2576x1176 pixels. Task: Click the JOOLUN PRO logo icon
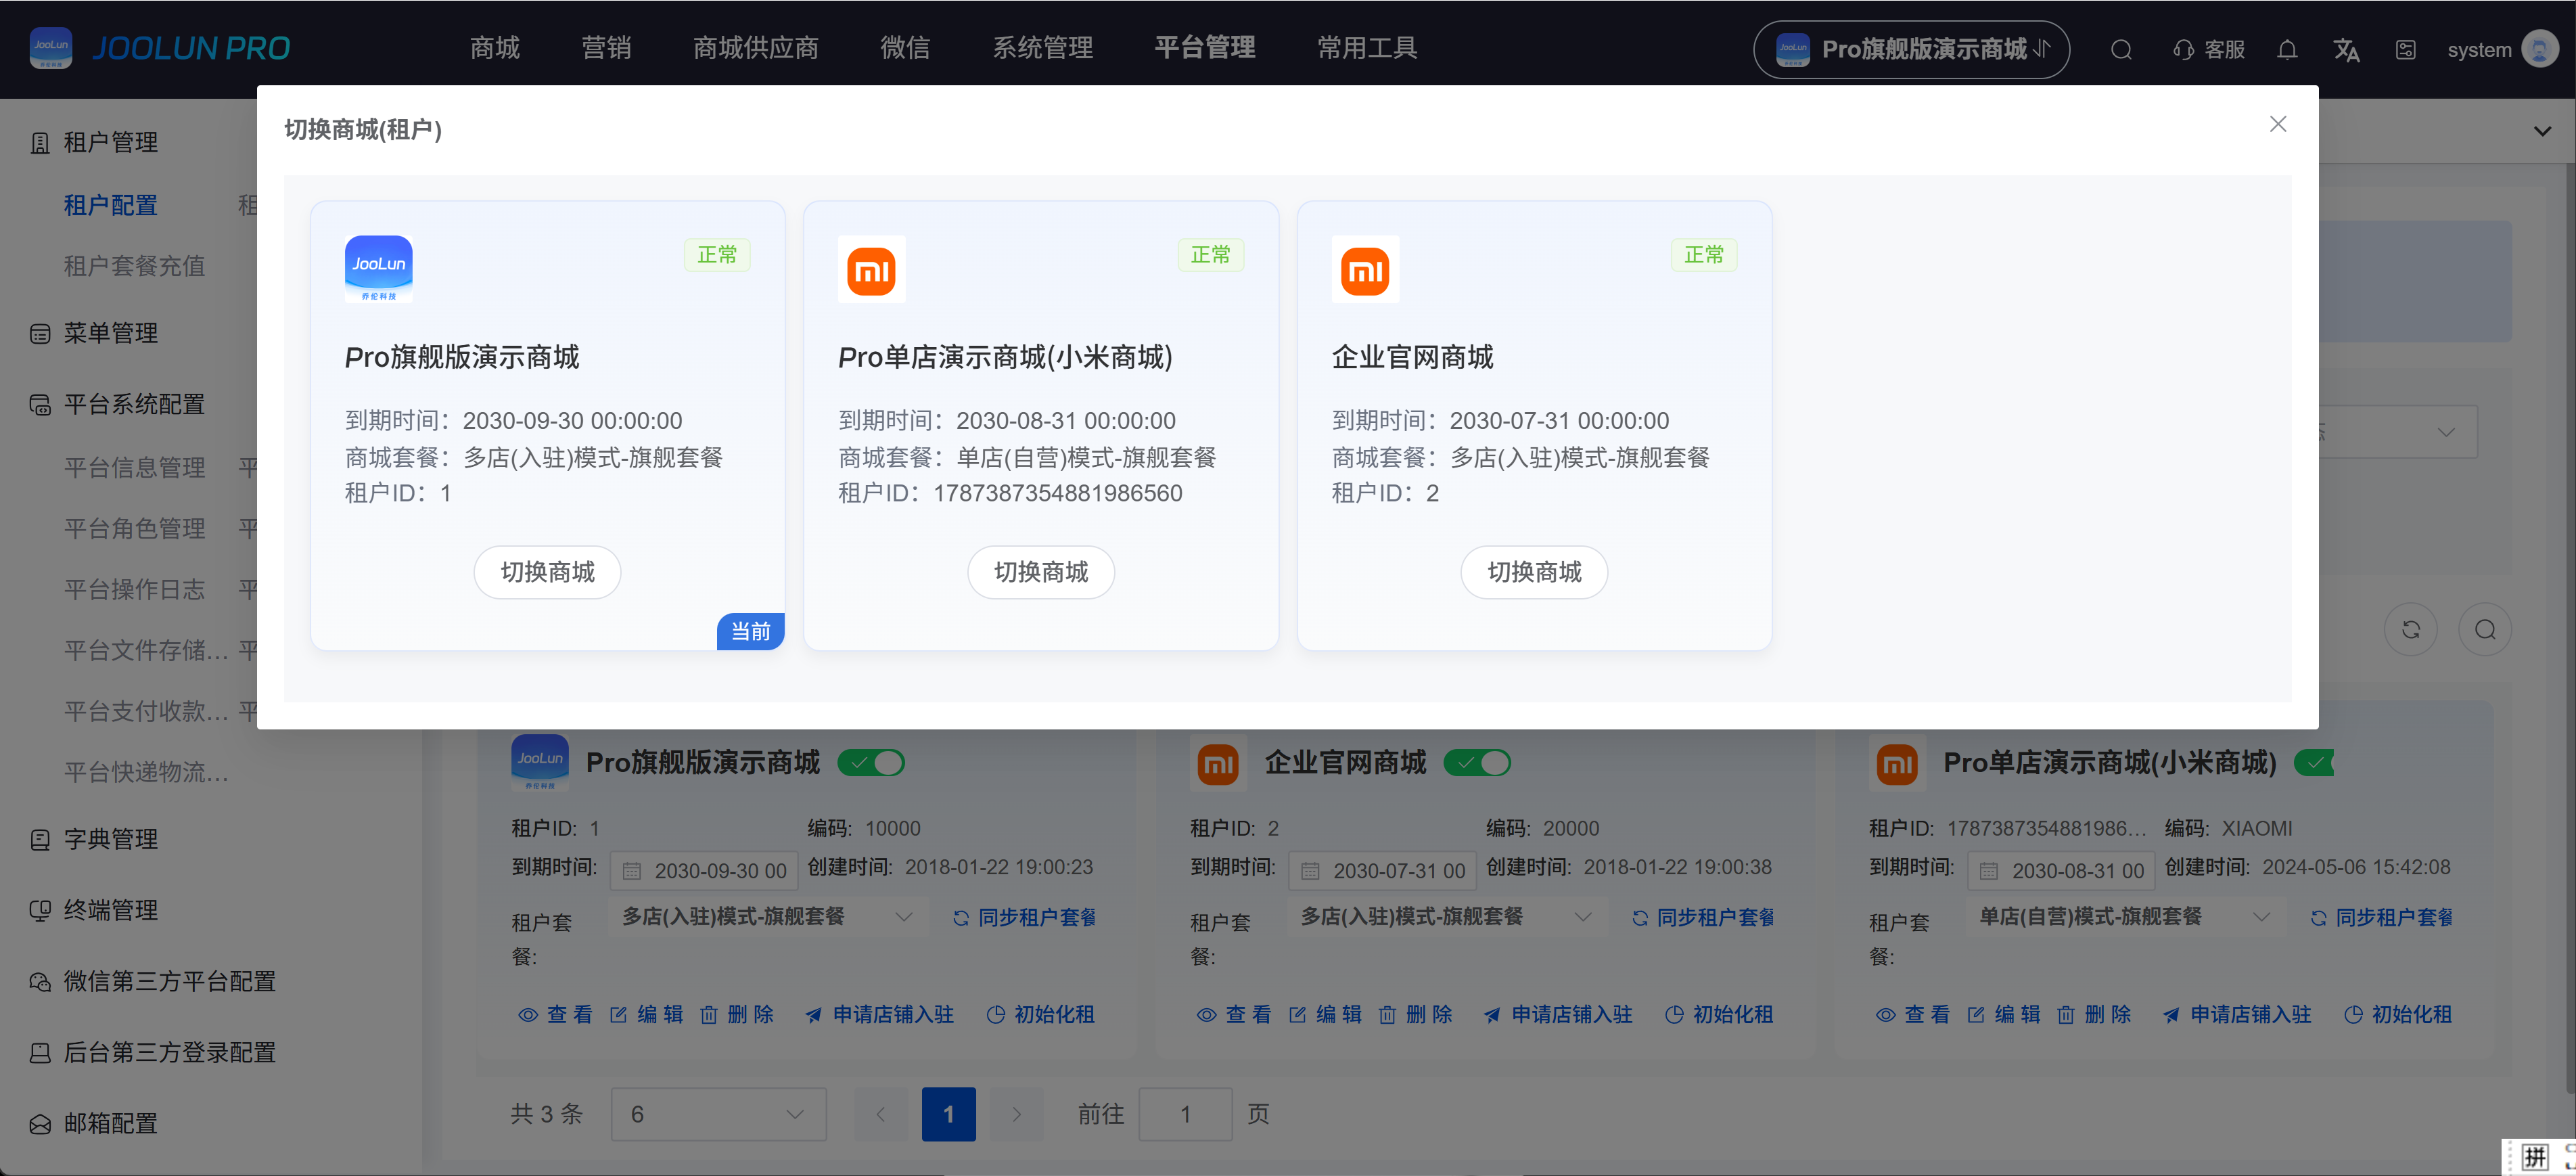point(51,48)
